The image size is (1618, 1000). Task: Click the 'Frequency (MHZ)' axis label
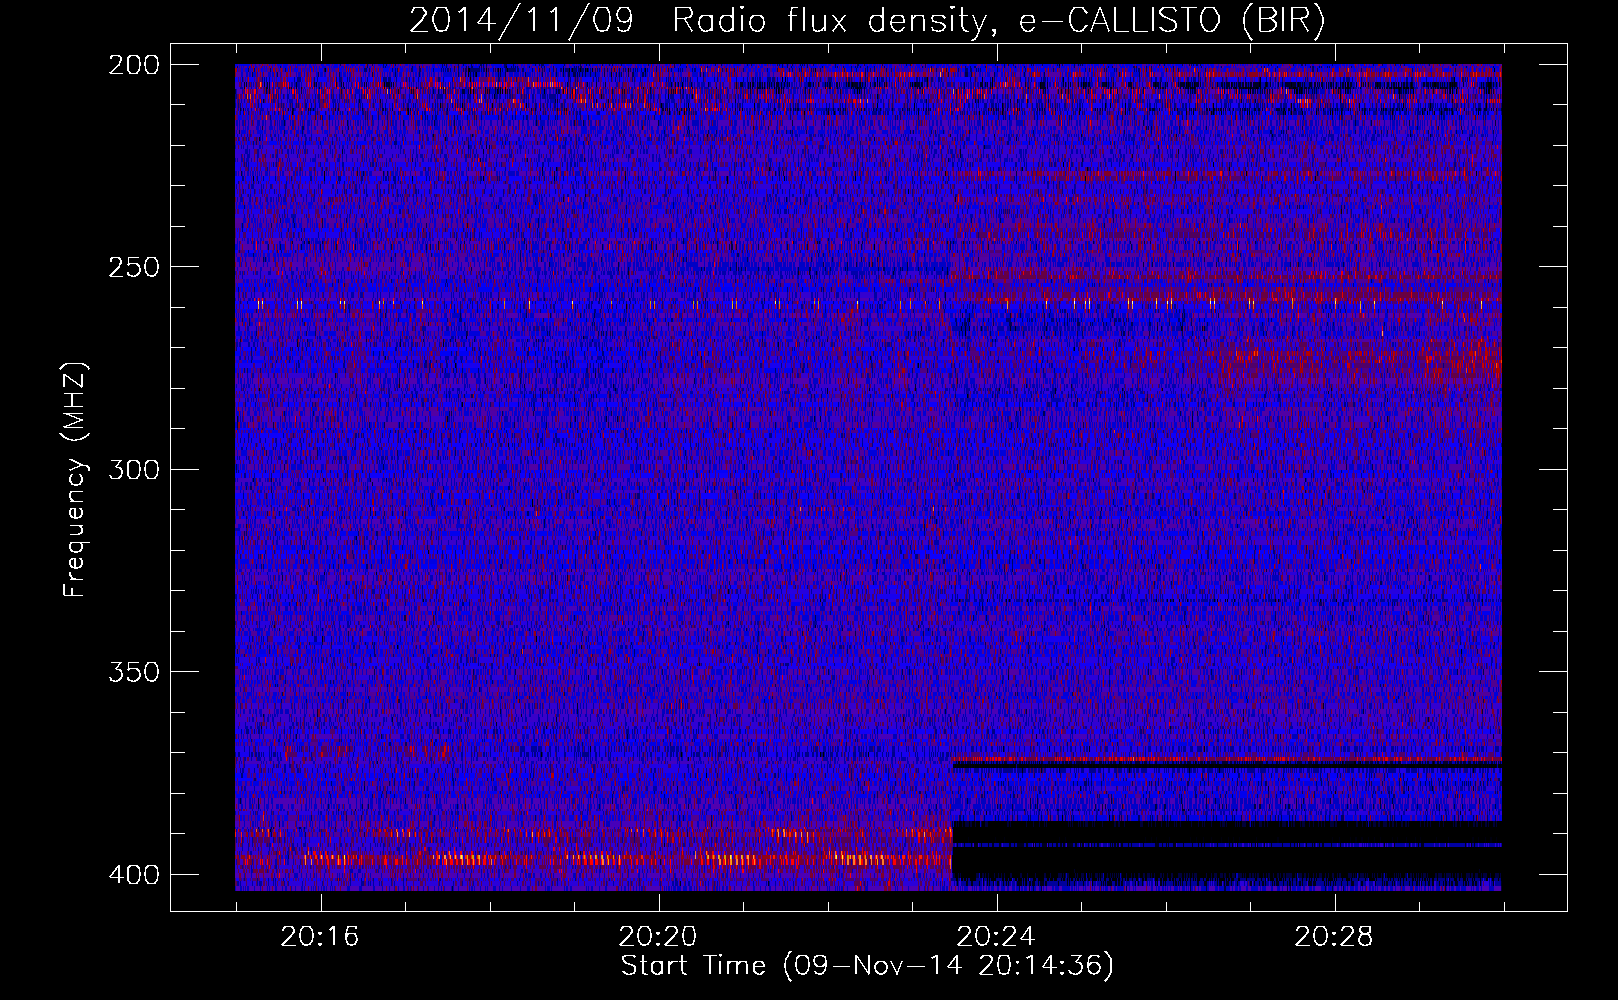(x=75, y=480)
